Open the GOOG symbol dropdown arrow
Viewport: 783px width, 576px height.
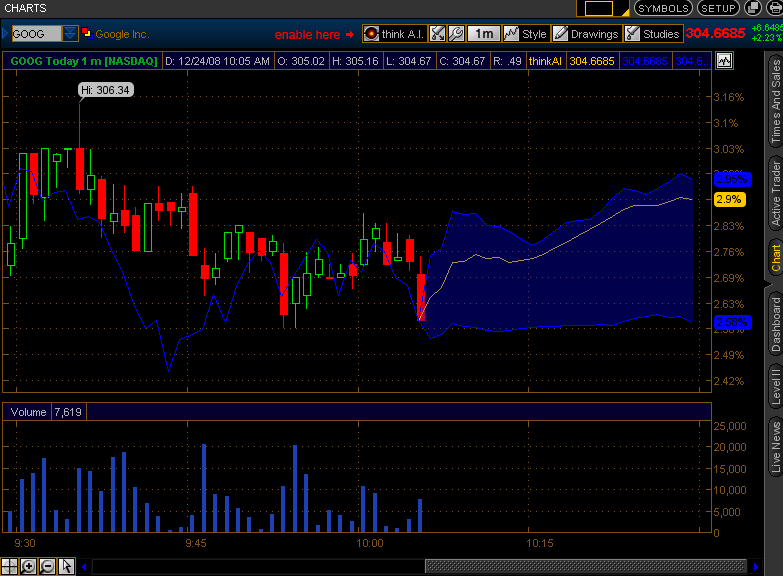point(70,33)
